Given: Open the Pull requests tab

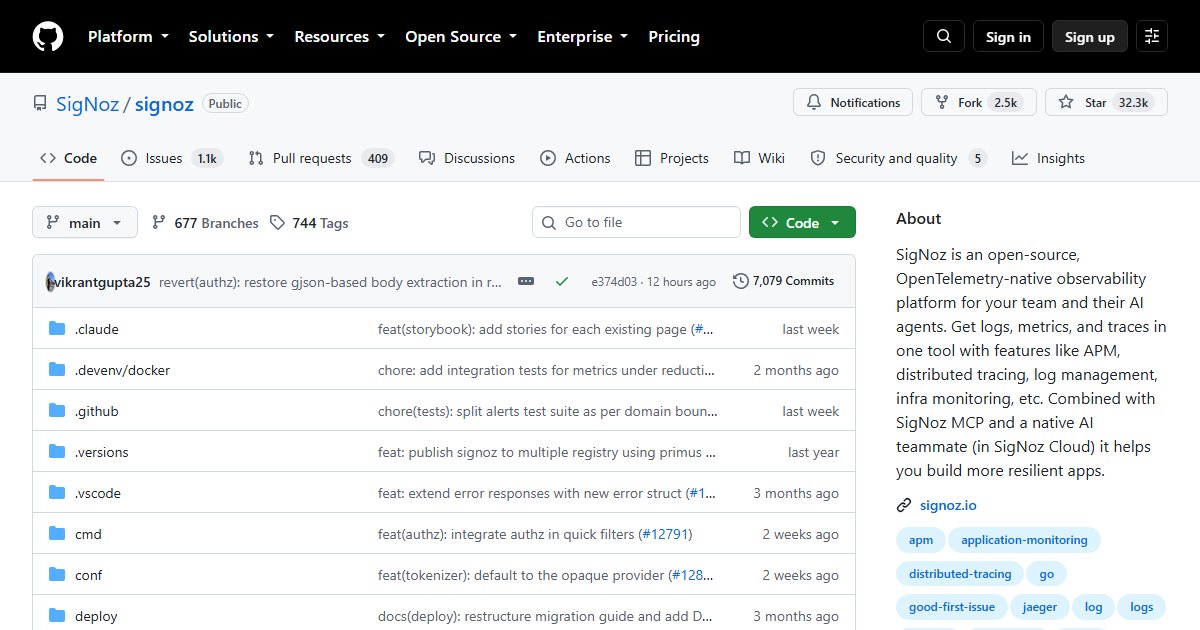Looking at the screenshot, I should 320,158.
